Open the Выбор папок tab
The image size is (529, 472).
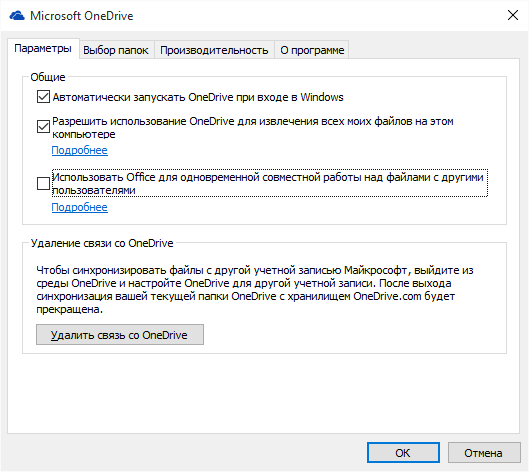point(116,50)
